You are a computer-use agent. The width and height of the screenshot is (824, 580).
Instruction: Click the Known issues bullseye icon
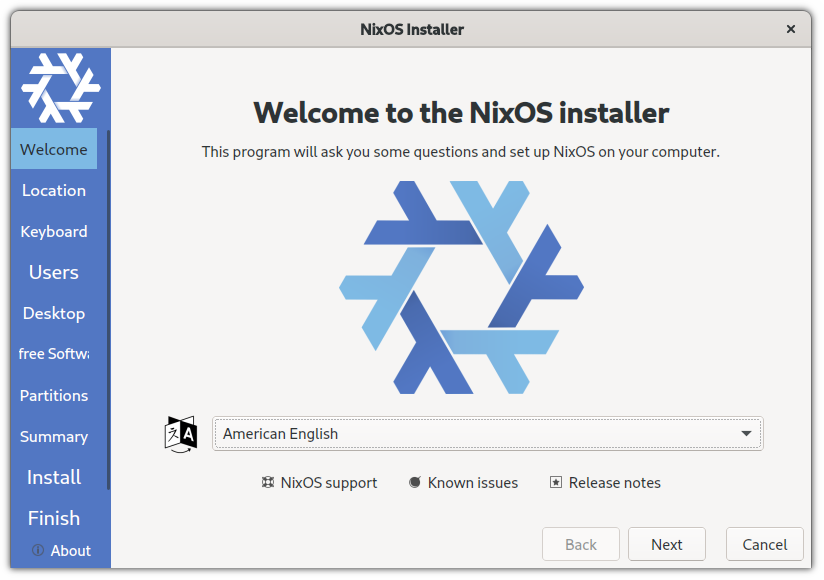coord(414,482)
